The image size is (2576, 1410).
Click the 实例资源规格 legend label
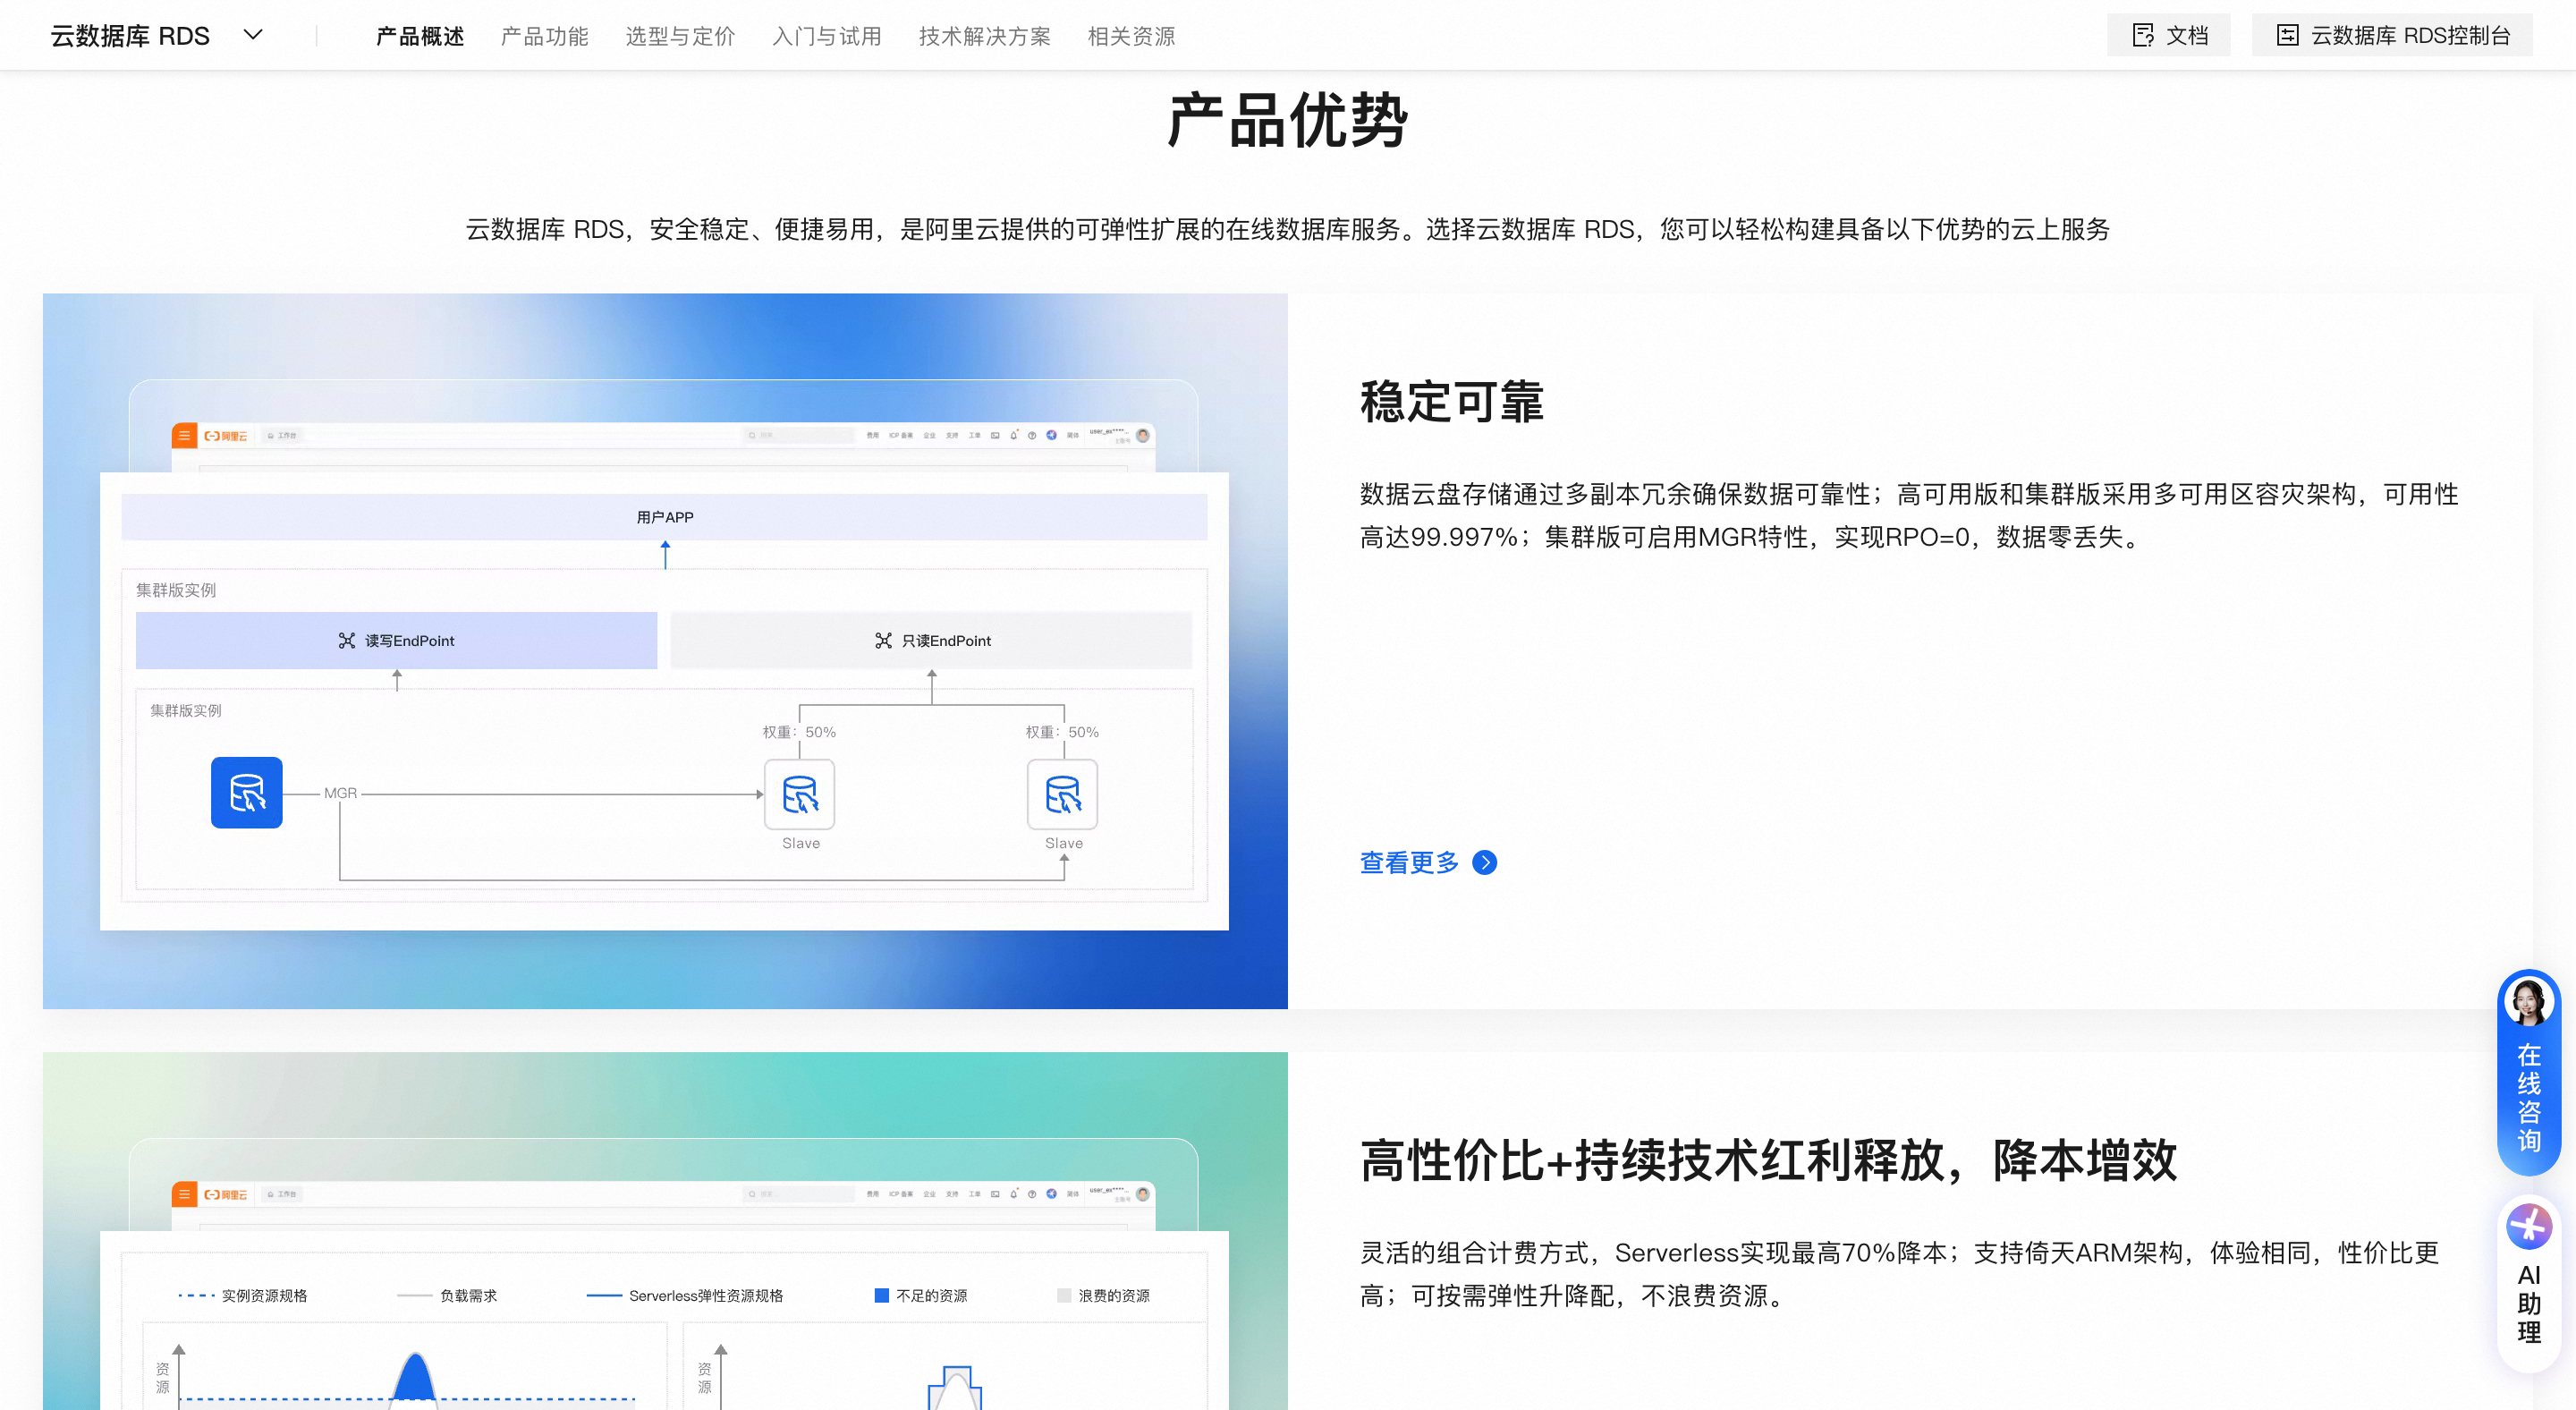point(264,1295)
